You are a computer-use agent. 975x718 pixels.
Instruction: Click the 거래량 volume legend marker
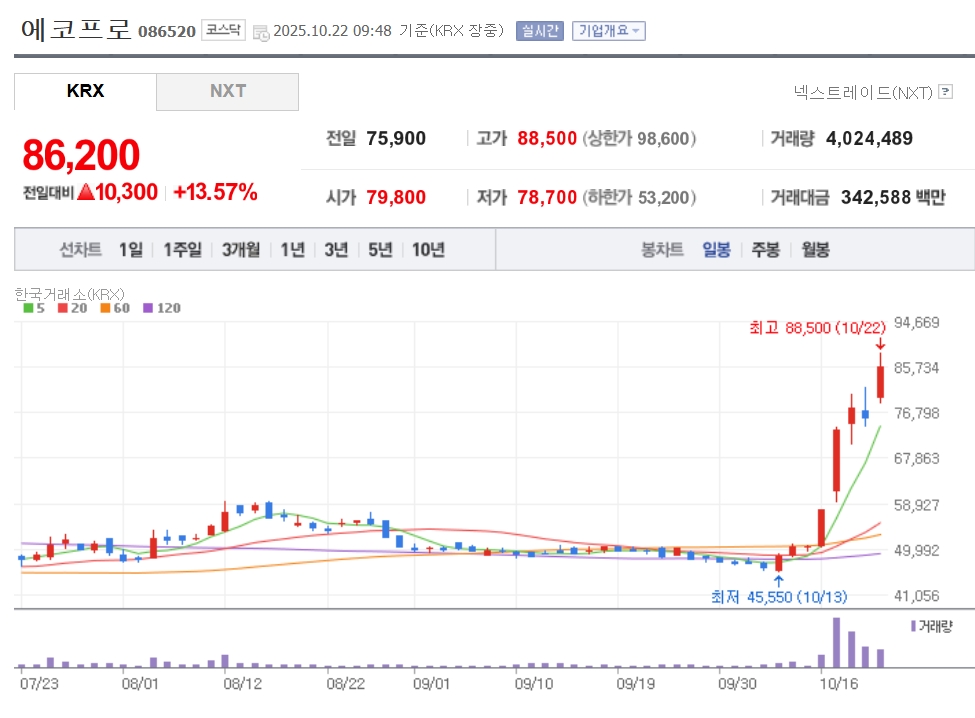point(912,626)
